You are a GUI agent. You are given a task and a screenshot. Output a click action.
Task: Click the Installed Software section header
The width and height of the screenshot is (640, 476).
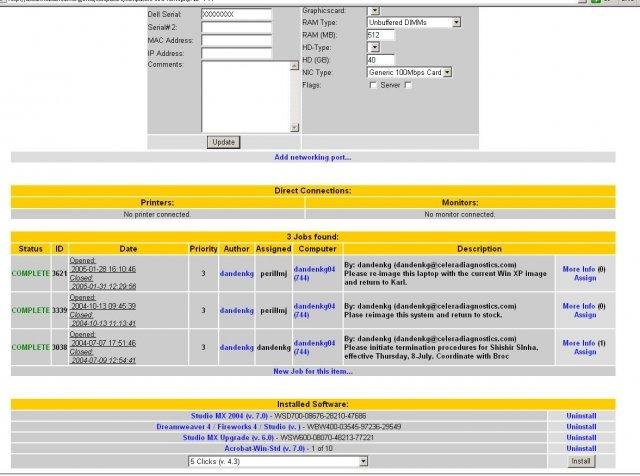(313, 404)
